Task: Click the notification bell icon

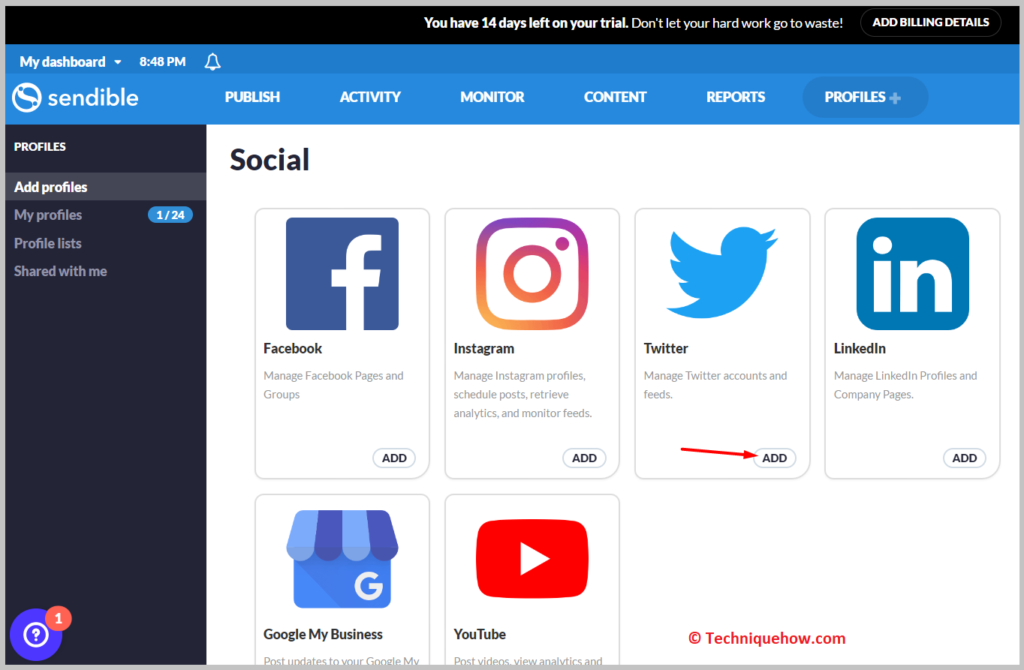Action: coord(212,61)
